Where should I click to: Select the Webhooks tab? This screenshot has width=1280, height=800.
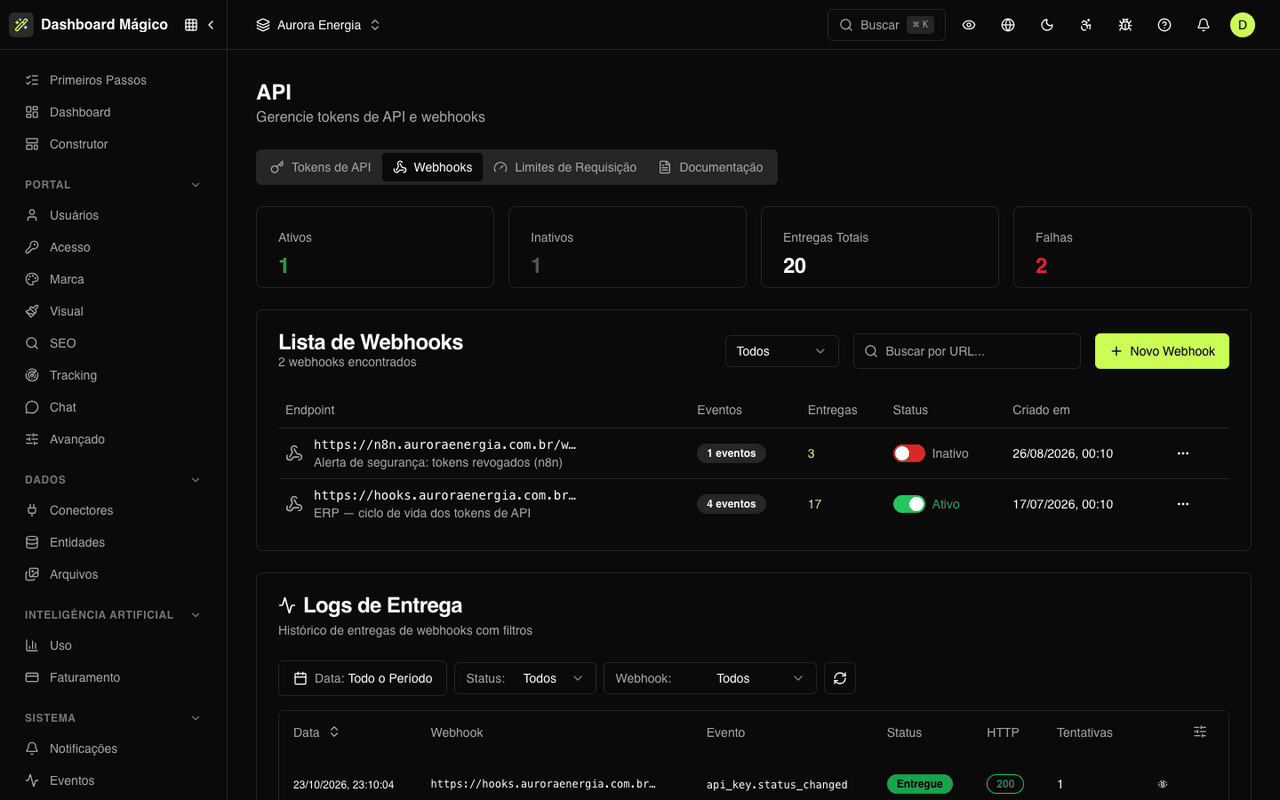(x=432, y=167)
